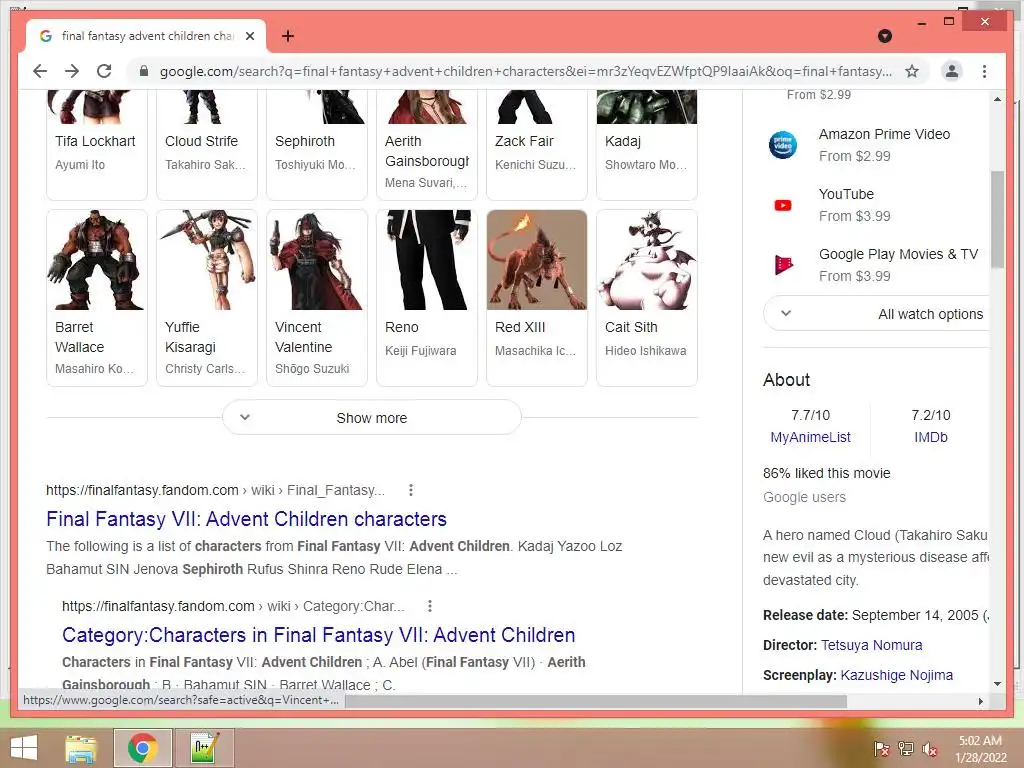Click the Chrome taskbar icon
This screenshot has height=768, width=1024.
[142, 748]
